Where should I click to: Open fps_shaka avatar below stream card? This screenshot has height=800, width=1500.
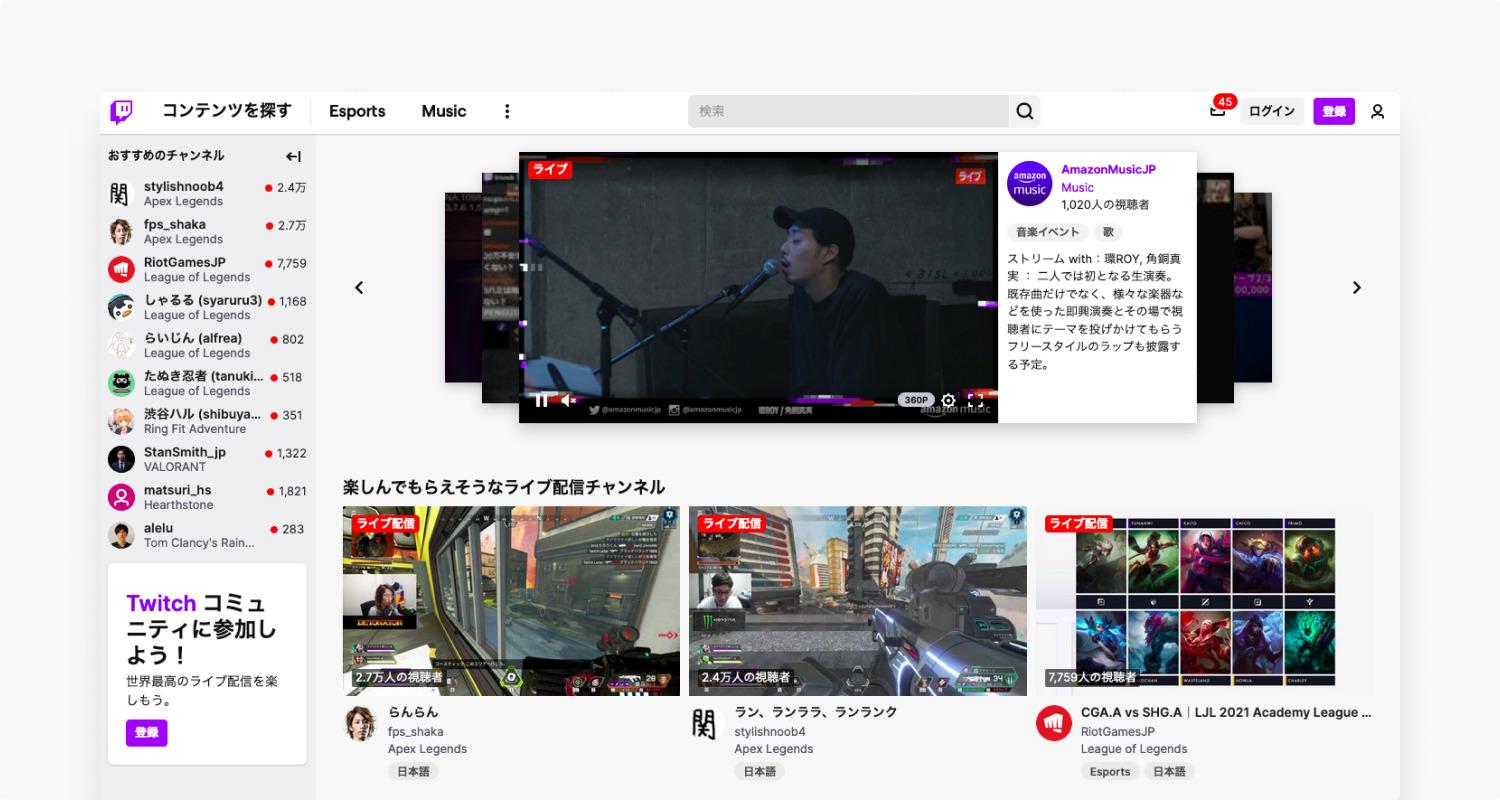[x=360, y=723]
